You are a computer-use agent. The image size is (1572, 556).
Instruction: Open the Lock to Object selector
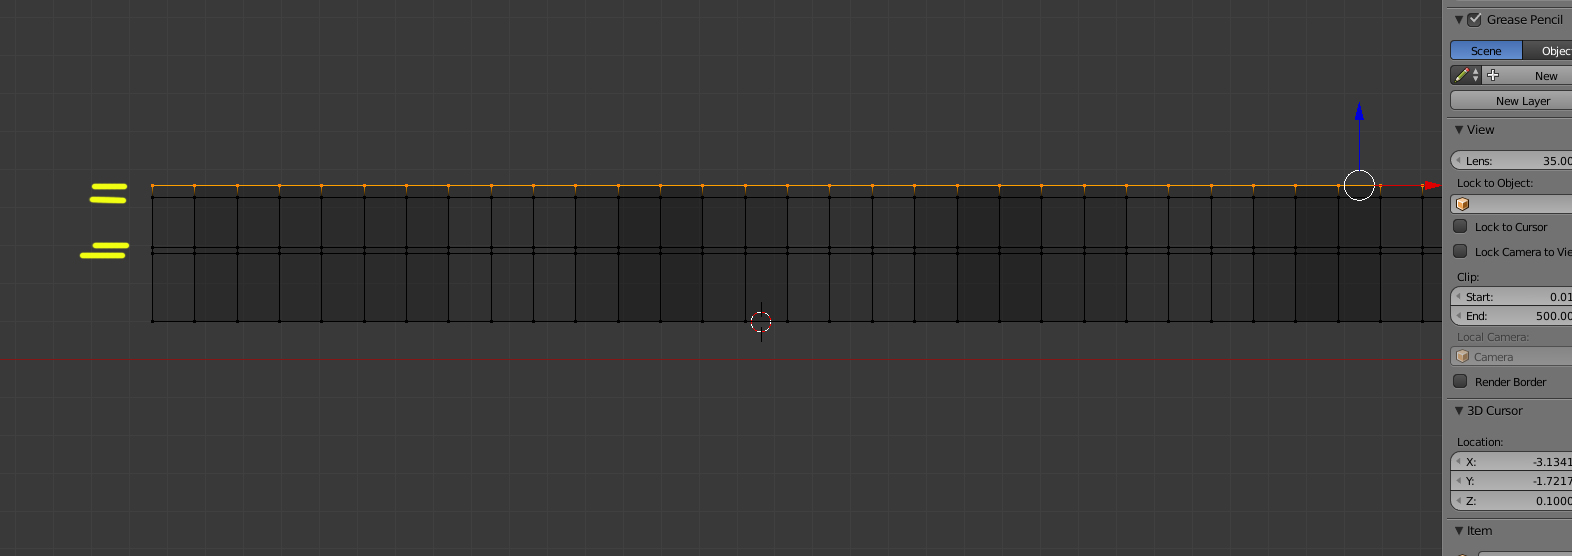click(x=1511, y=203)
